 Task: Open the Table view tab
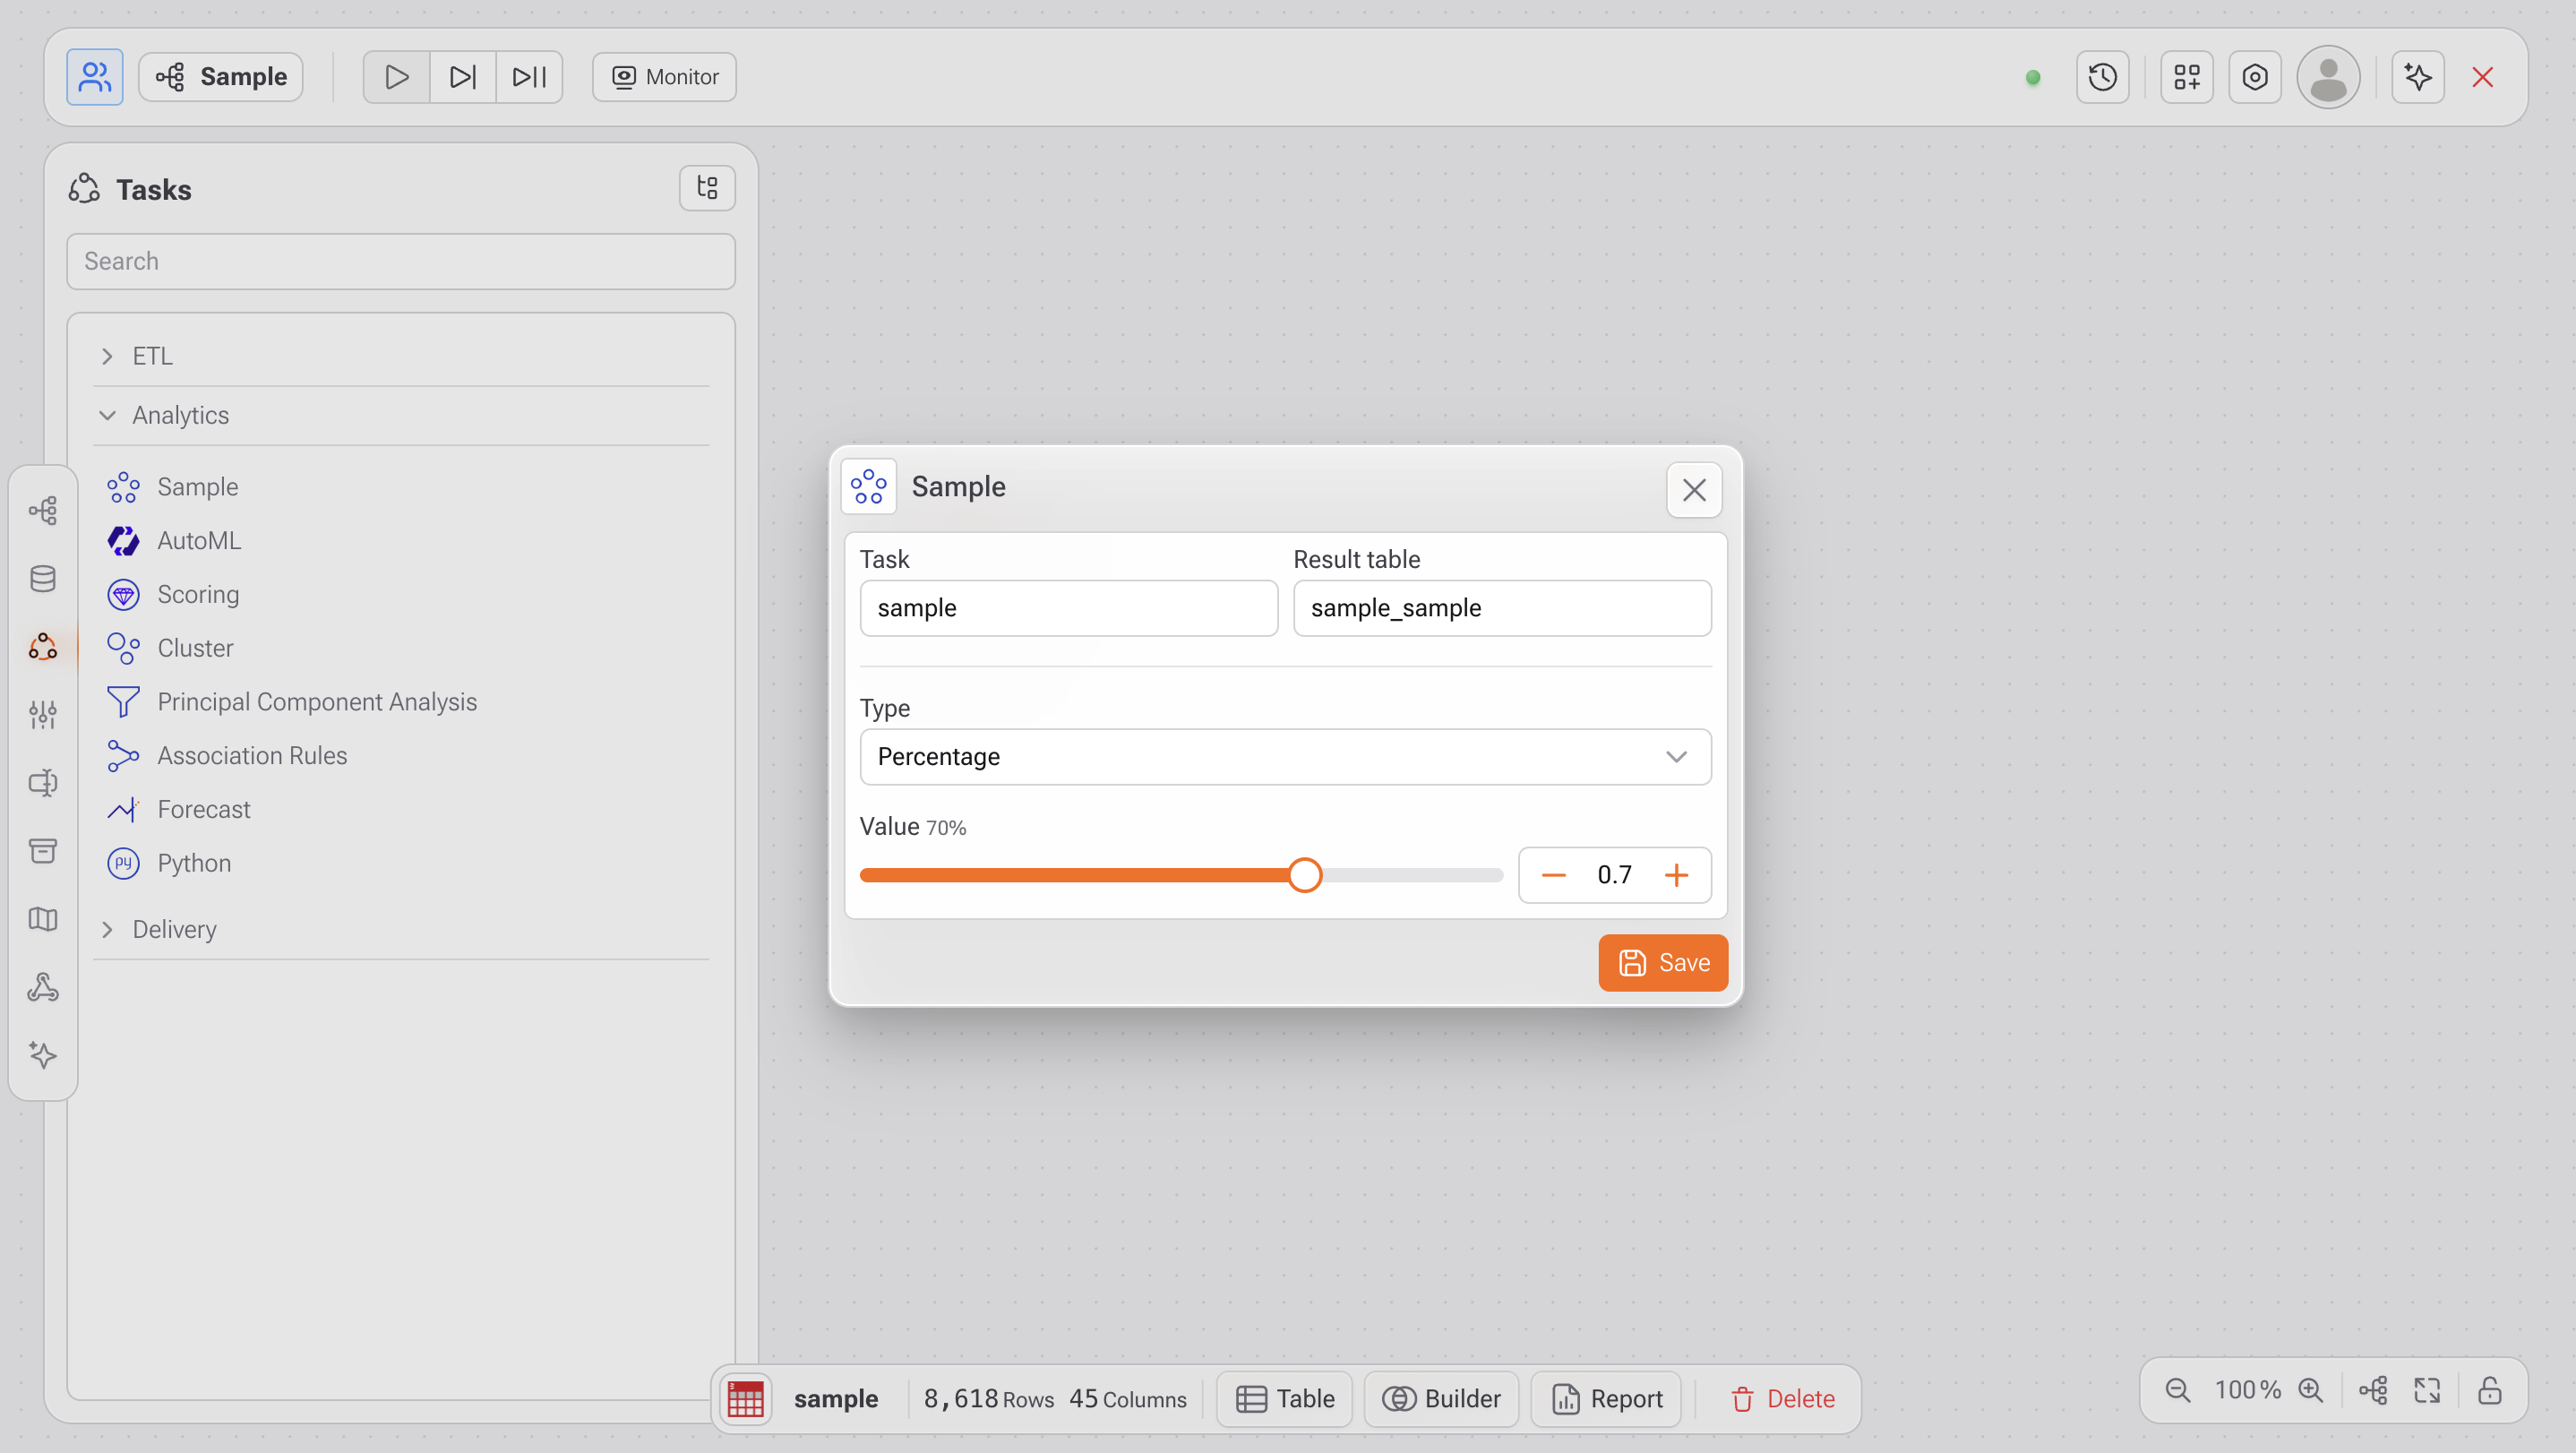coord(1285,1398)
